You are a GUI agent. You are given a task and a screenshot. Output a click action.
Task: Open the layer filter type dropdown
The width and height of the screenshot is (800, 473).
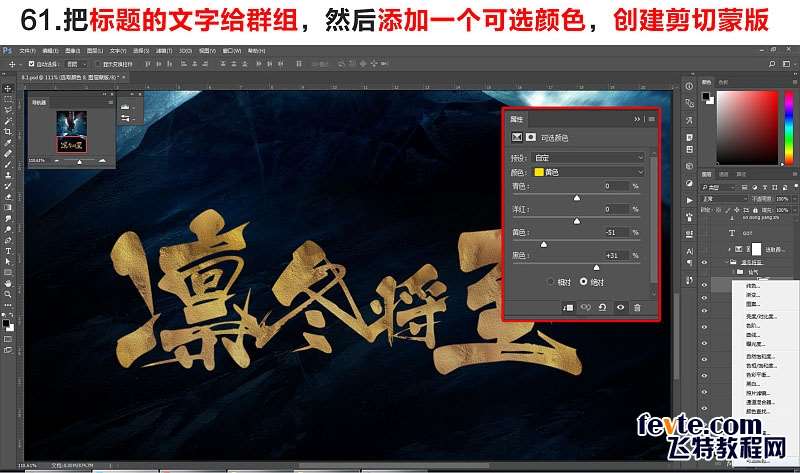pyautogui.click(x=718, y=187)
